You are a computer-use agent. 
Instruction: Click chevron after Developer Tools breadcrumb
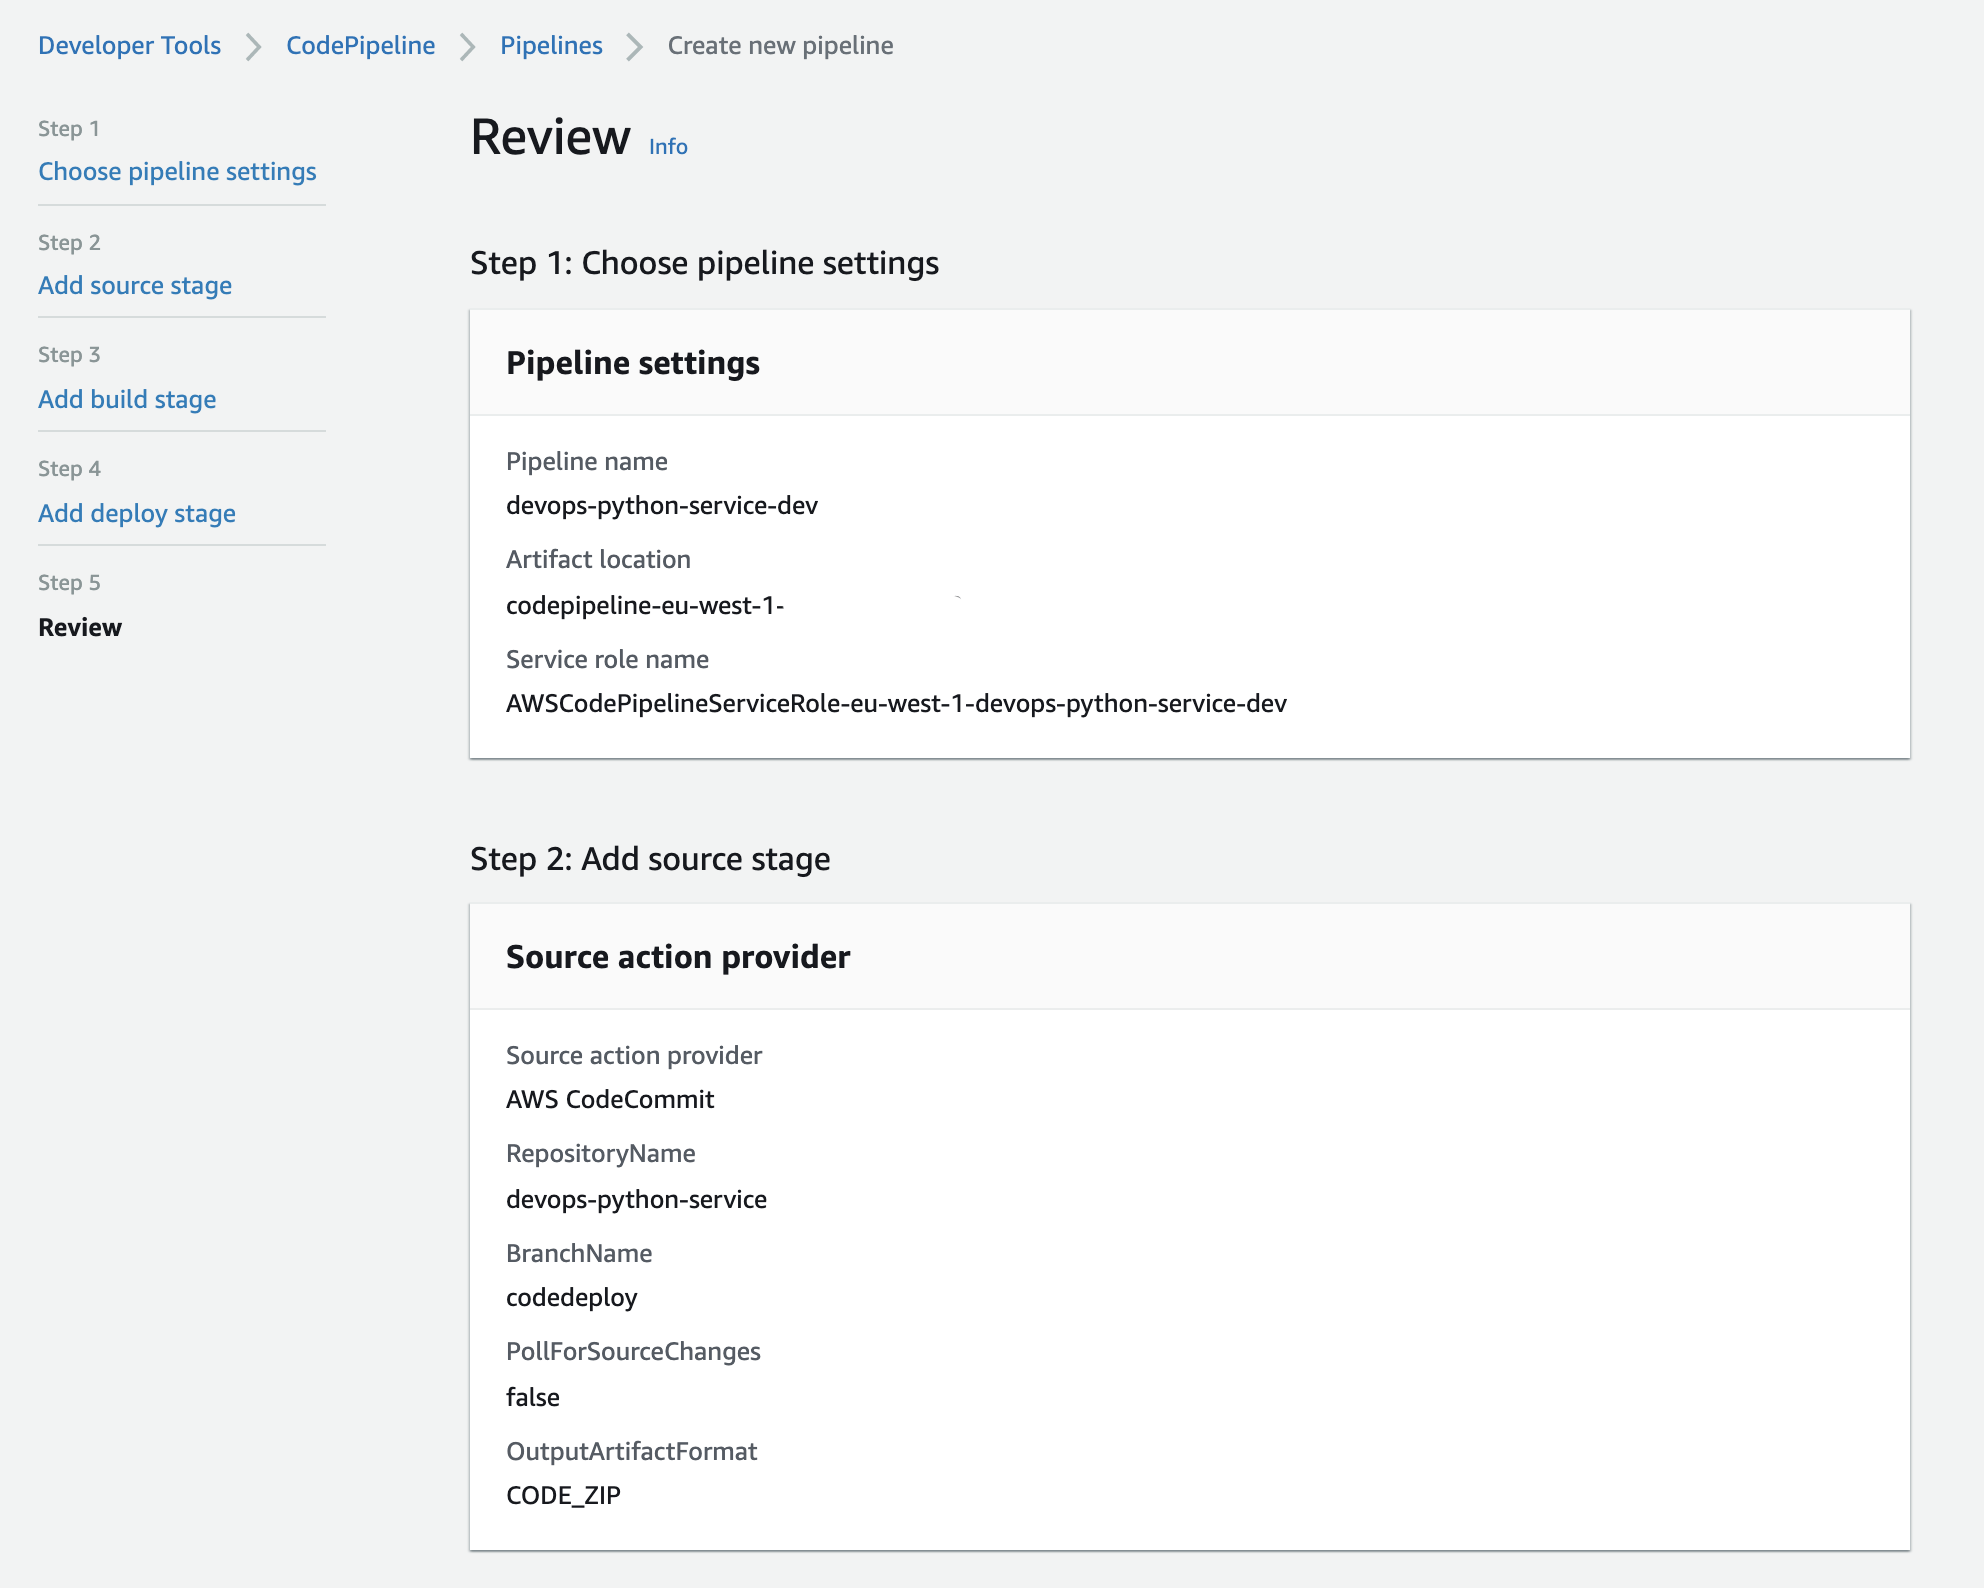point(254,46)
